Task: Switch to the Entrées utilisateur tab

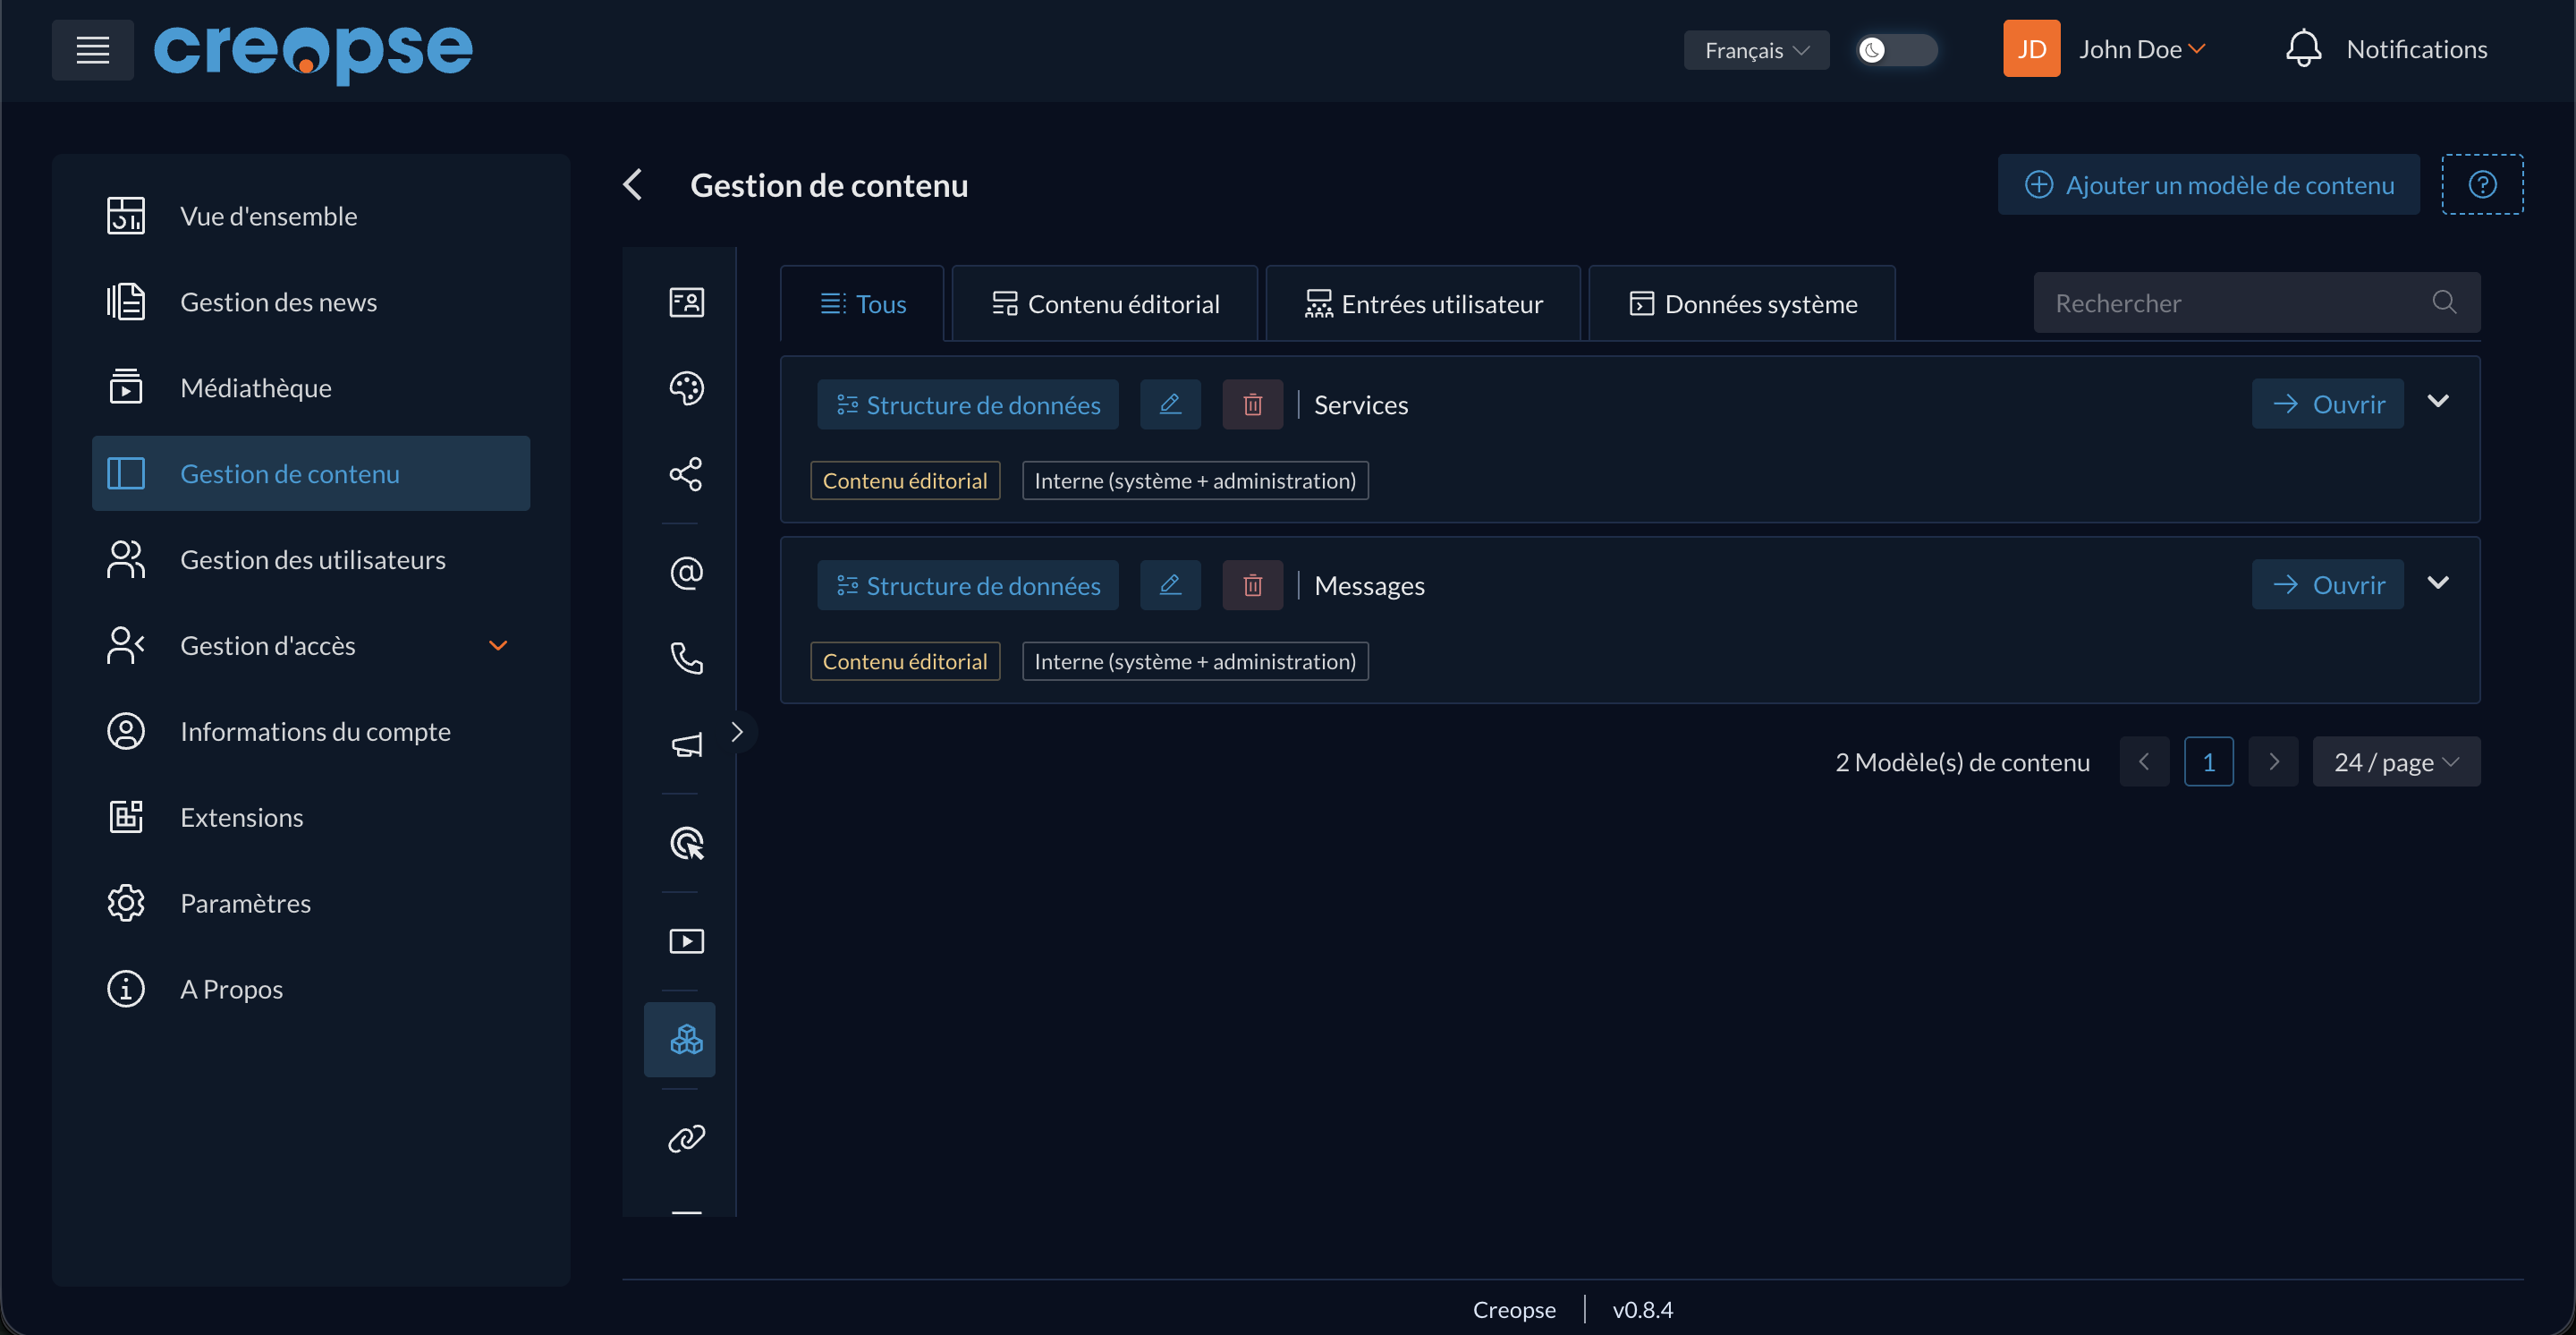Action: click(x=1423, y=304)
